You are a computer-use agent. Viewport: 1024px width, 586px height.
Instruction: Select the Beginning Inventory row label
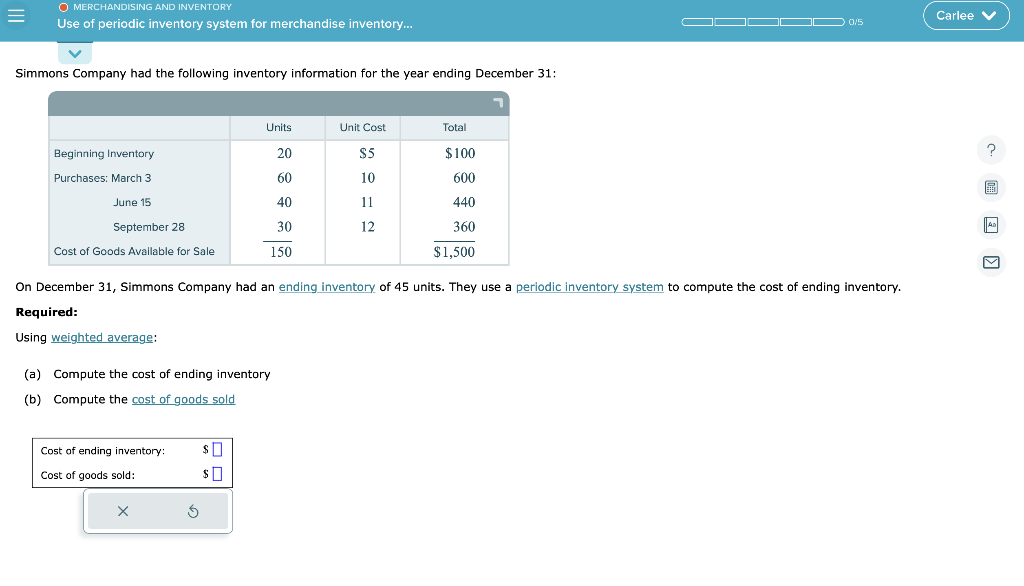(104, 154)
